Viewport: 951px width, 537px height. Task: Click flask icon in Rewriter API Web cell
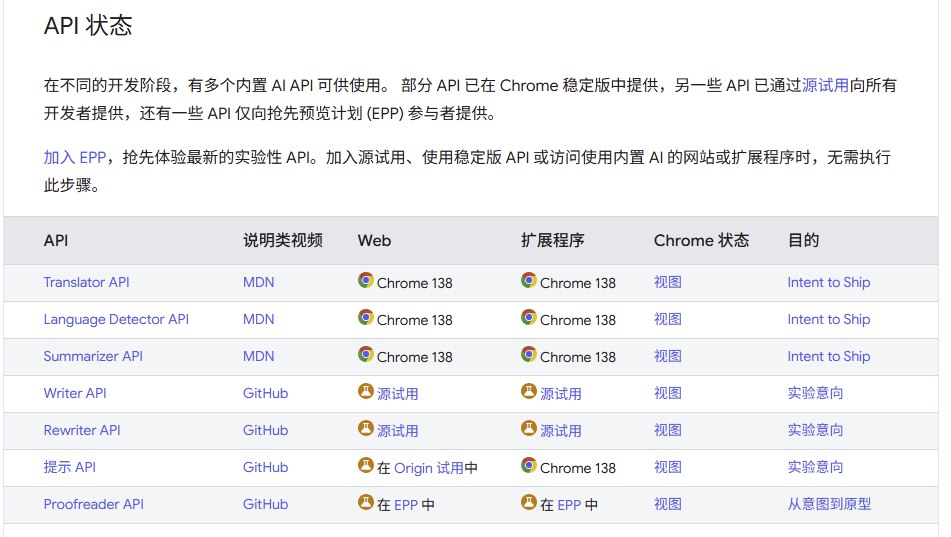[x=366, y=428]
